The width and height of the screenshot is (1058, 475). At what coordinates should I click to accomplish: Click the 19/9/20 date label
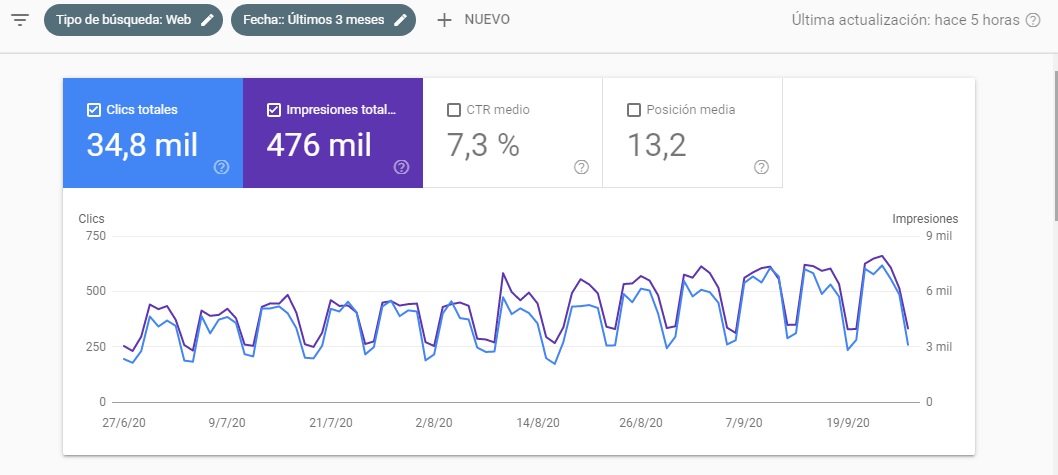[848, 423]
